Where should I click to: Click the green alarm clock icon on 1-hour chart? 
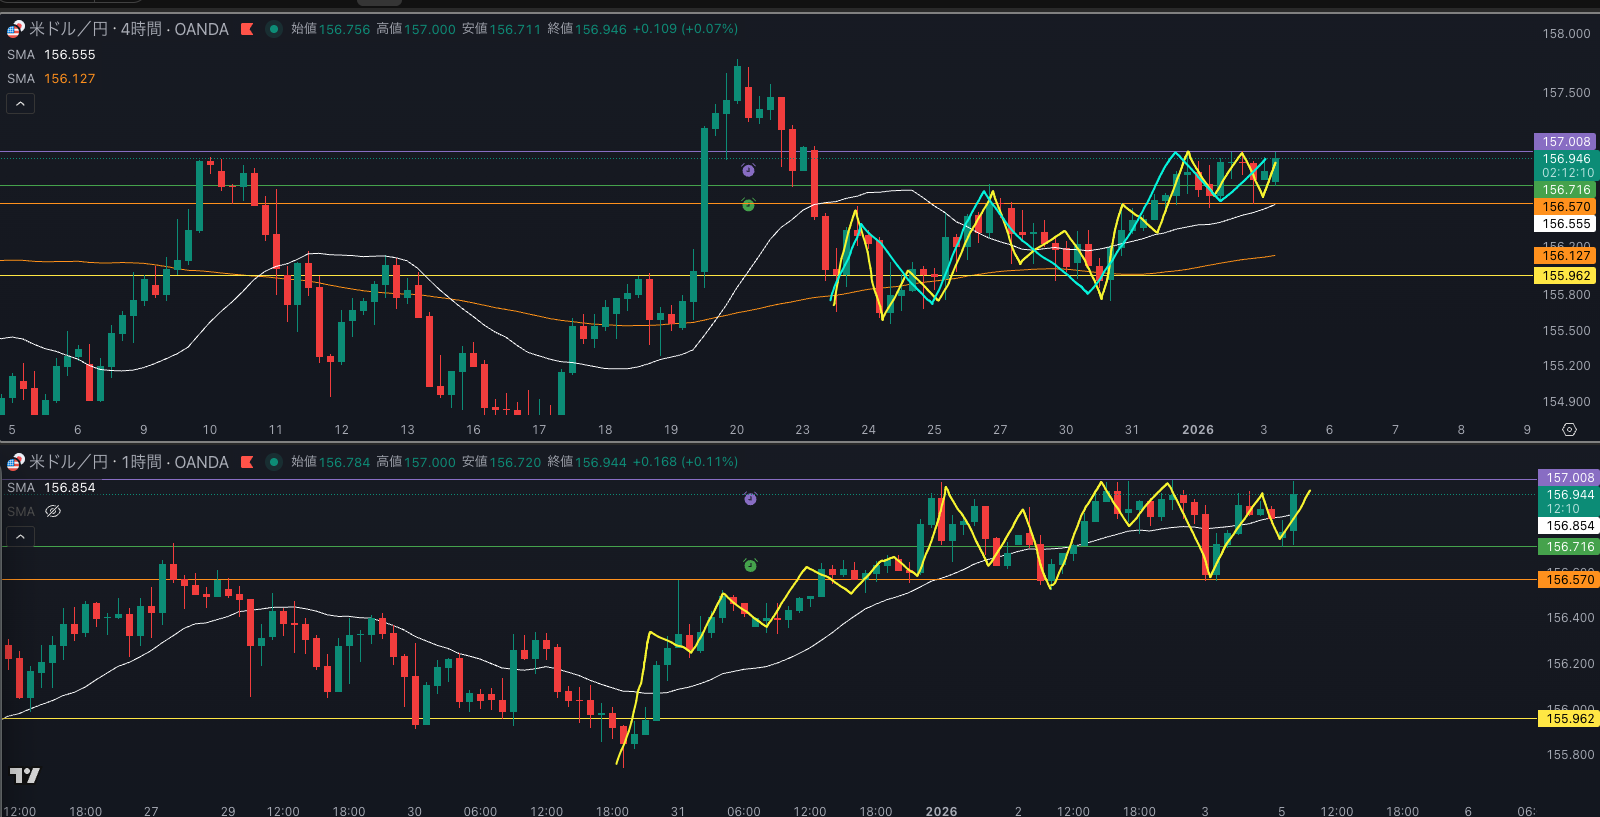(x=750, y=566)
